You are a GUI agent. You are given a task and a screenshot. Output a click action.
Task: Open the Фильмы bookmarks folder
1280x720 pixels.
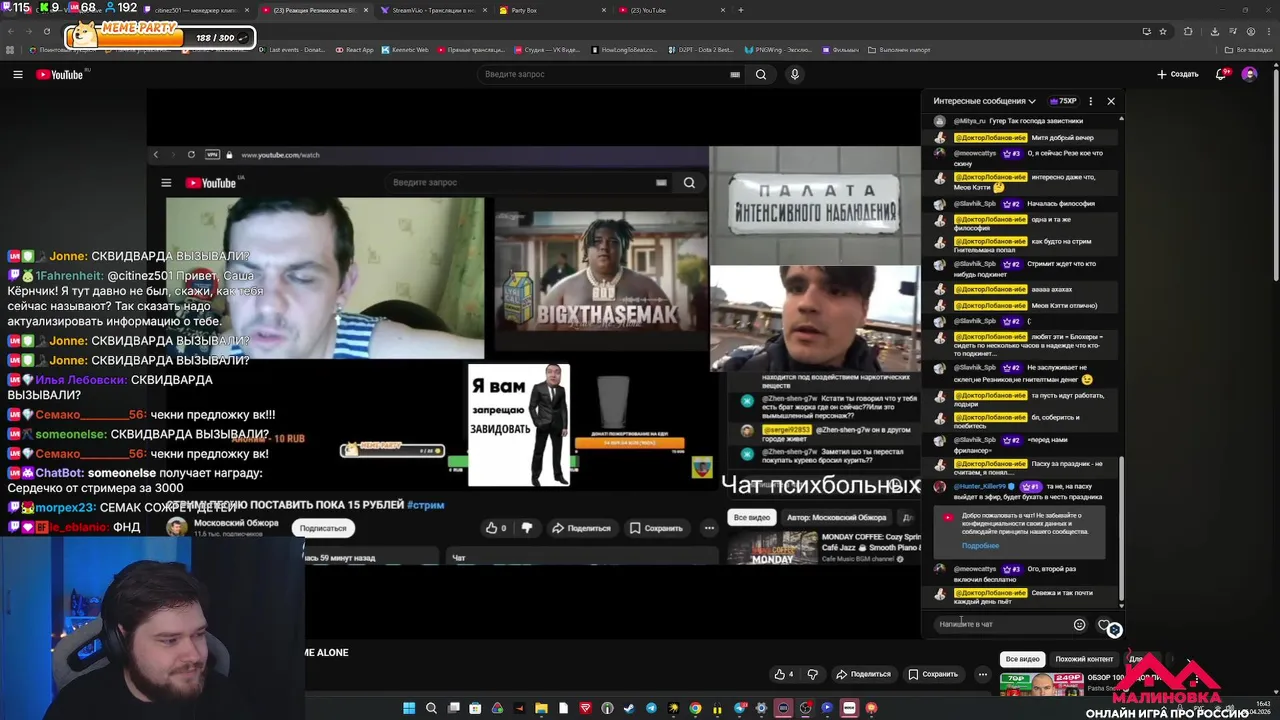840,49
